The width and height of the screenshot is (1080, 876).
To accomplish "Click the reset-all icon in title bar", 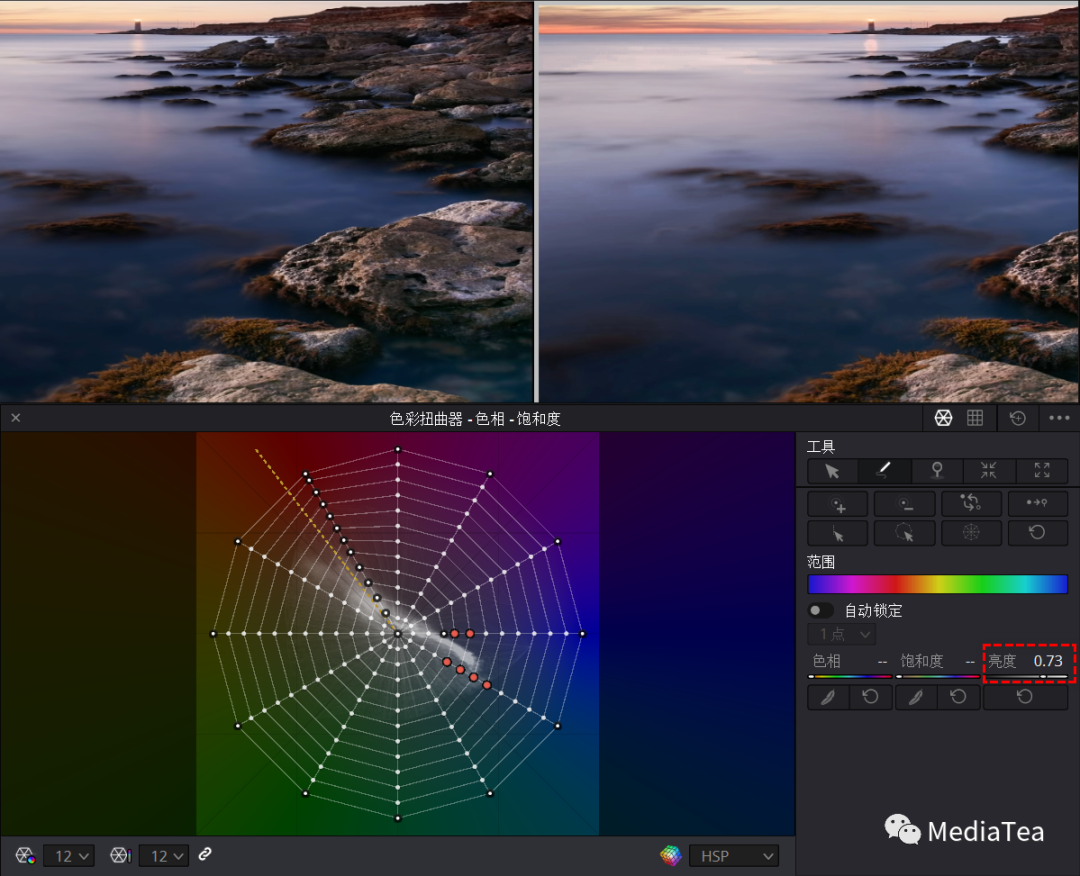I will click(x=1017, y=418).
